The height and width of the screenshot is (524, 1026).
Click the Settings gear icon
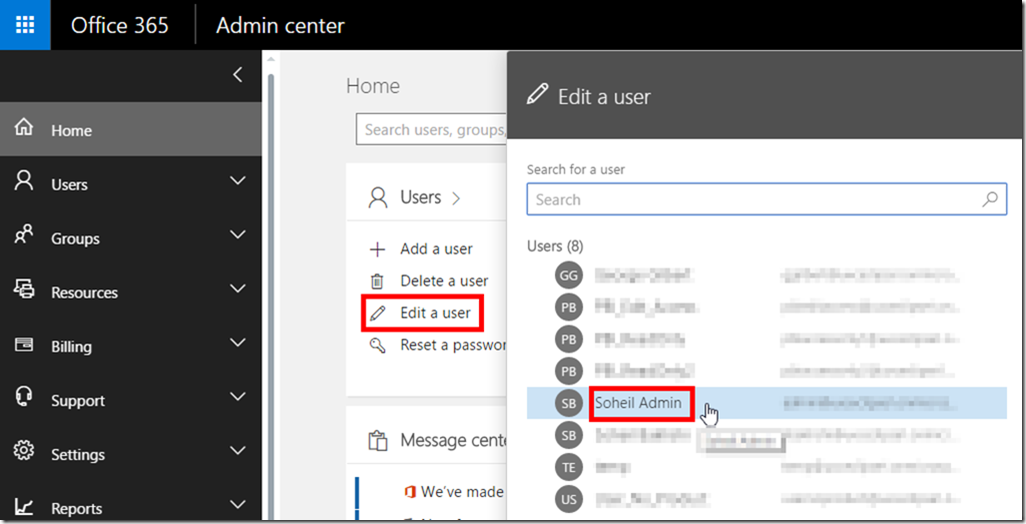(24, 451)
